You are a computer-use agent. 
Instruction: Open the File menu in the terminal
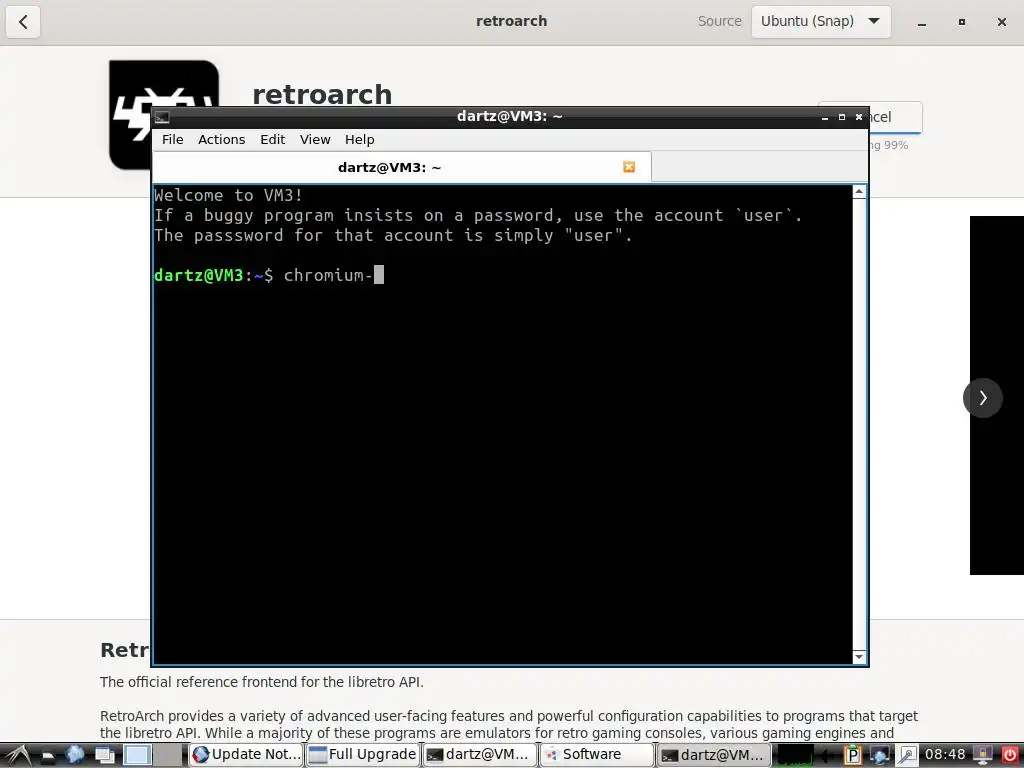(x=172, y=139)
